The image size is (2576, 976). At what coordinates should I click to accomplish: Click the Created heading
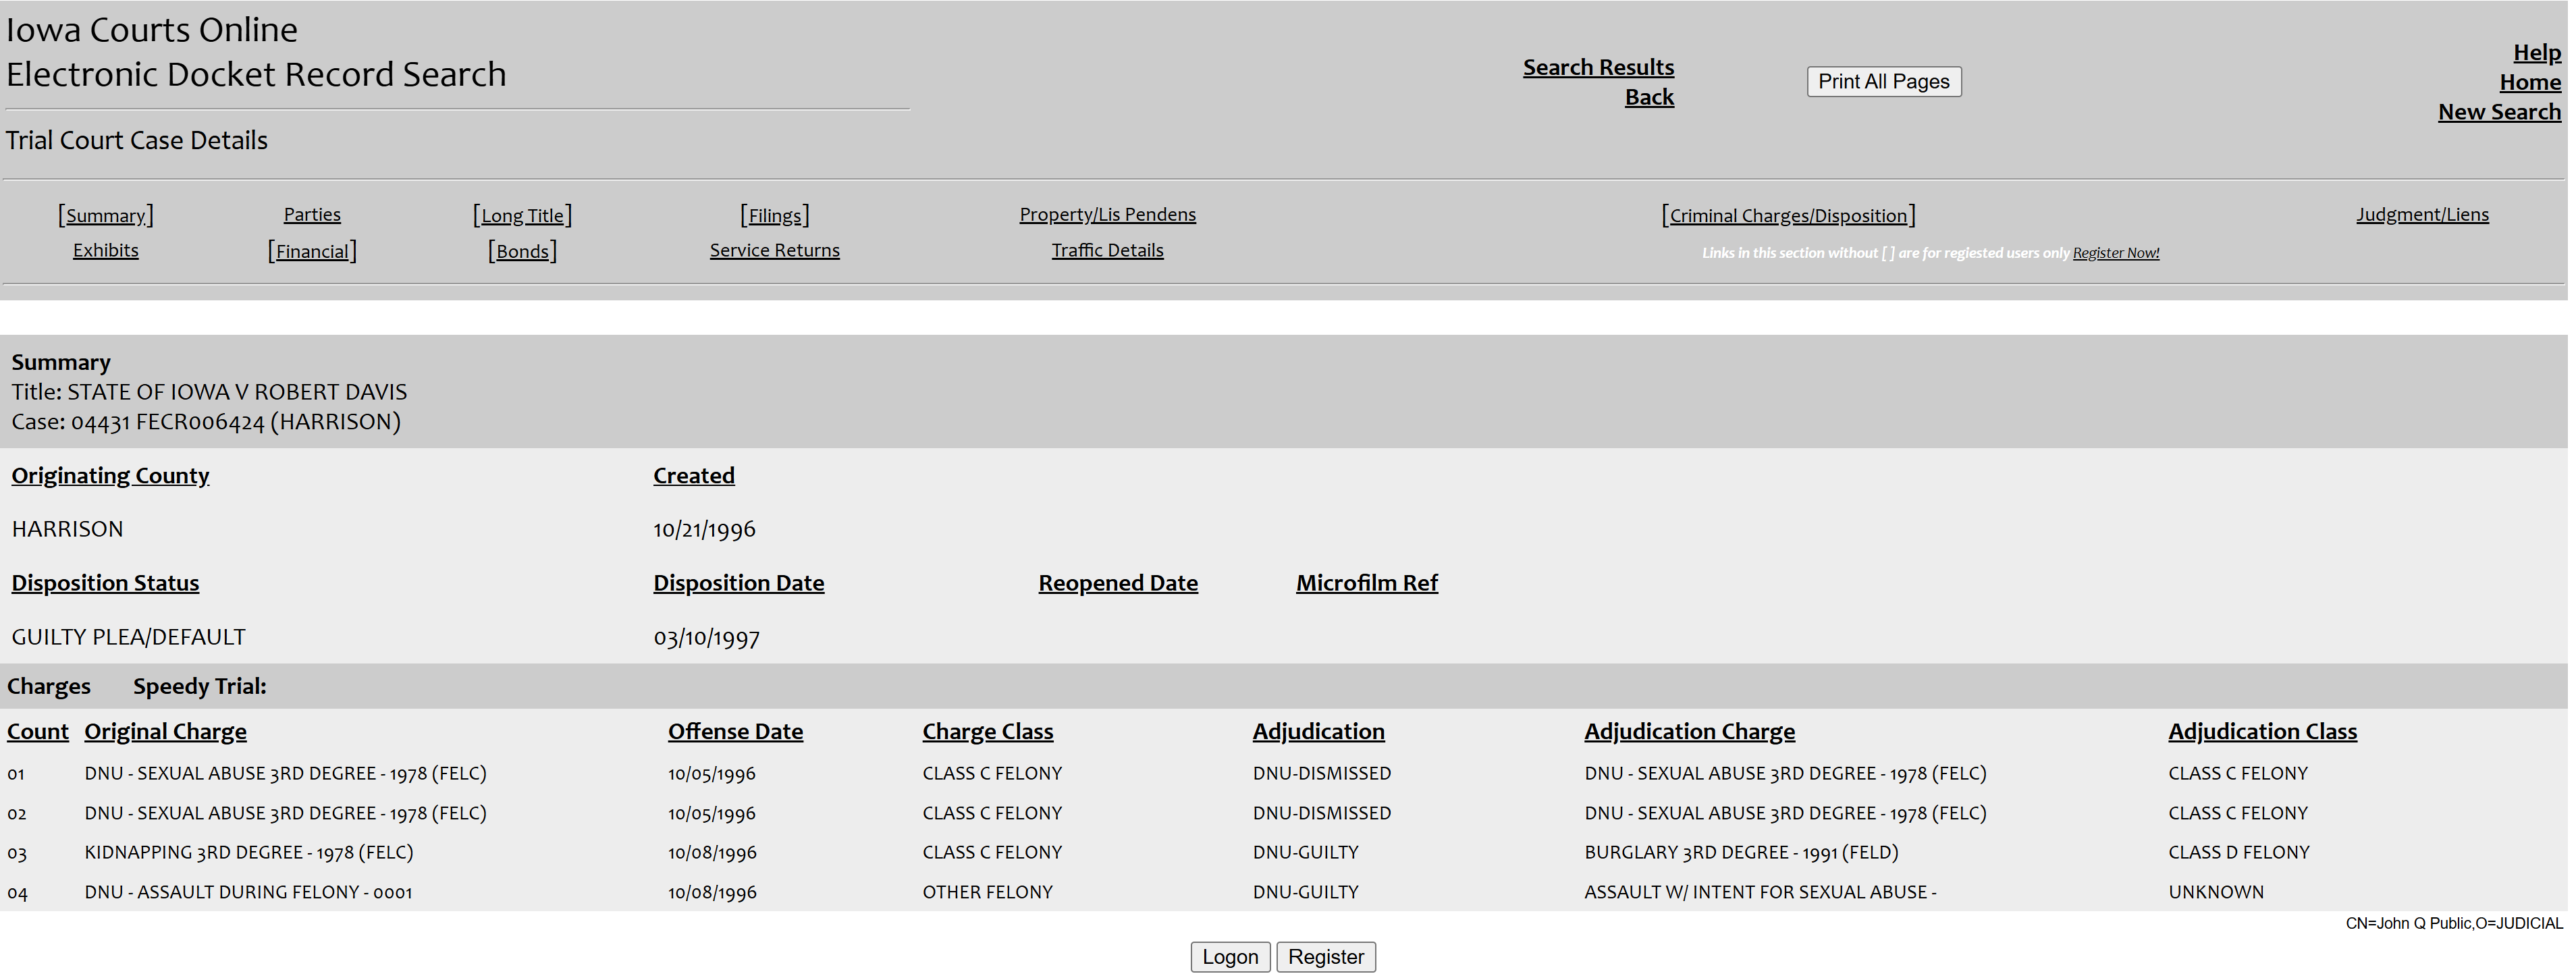click(694, 476)
